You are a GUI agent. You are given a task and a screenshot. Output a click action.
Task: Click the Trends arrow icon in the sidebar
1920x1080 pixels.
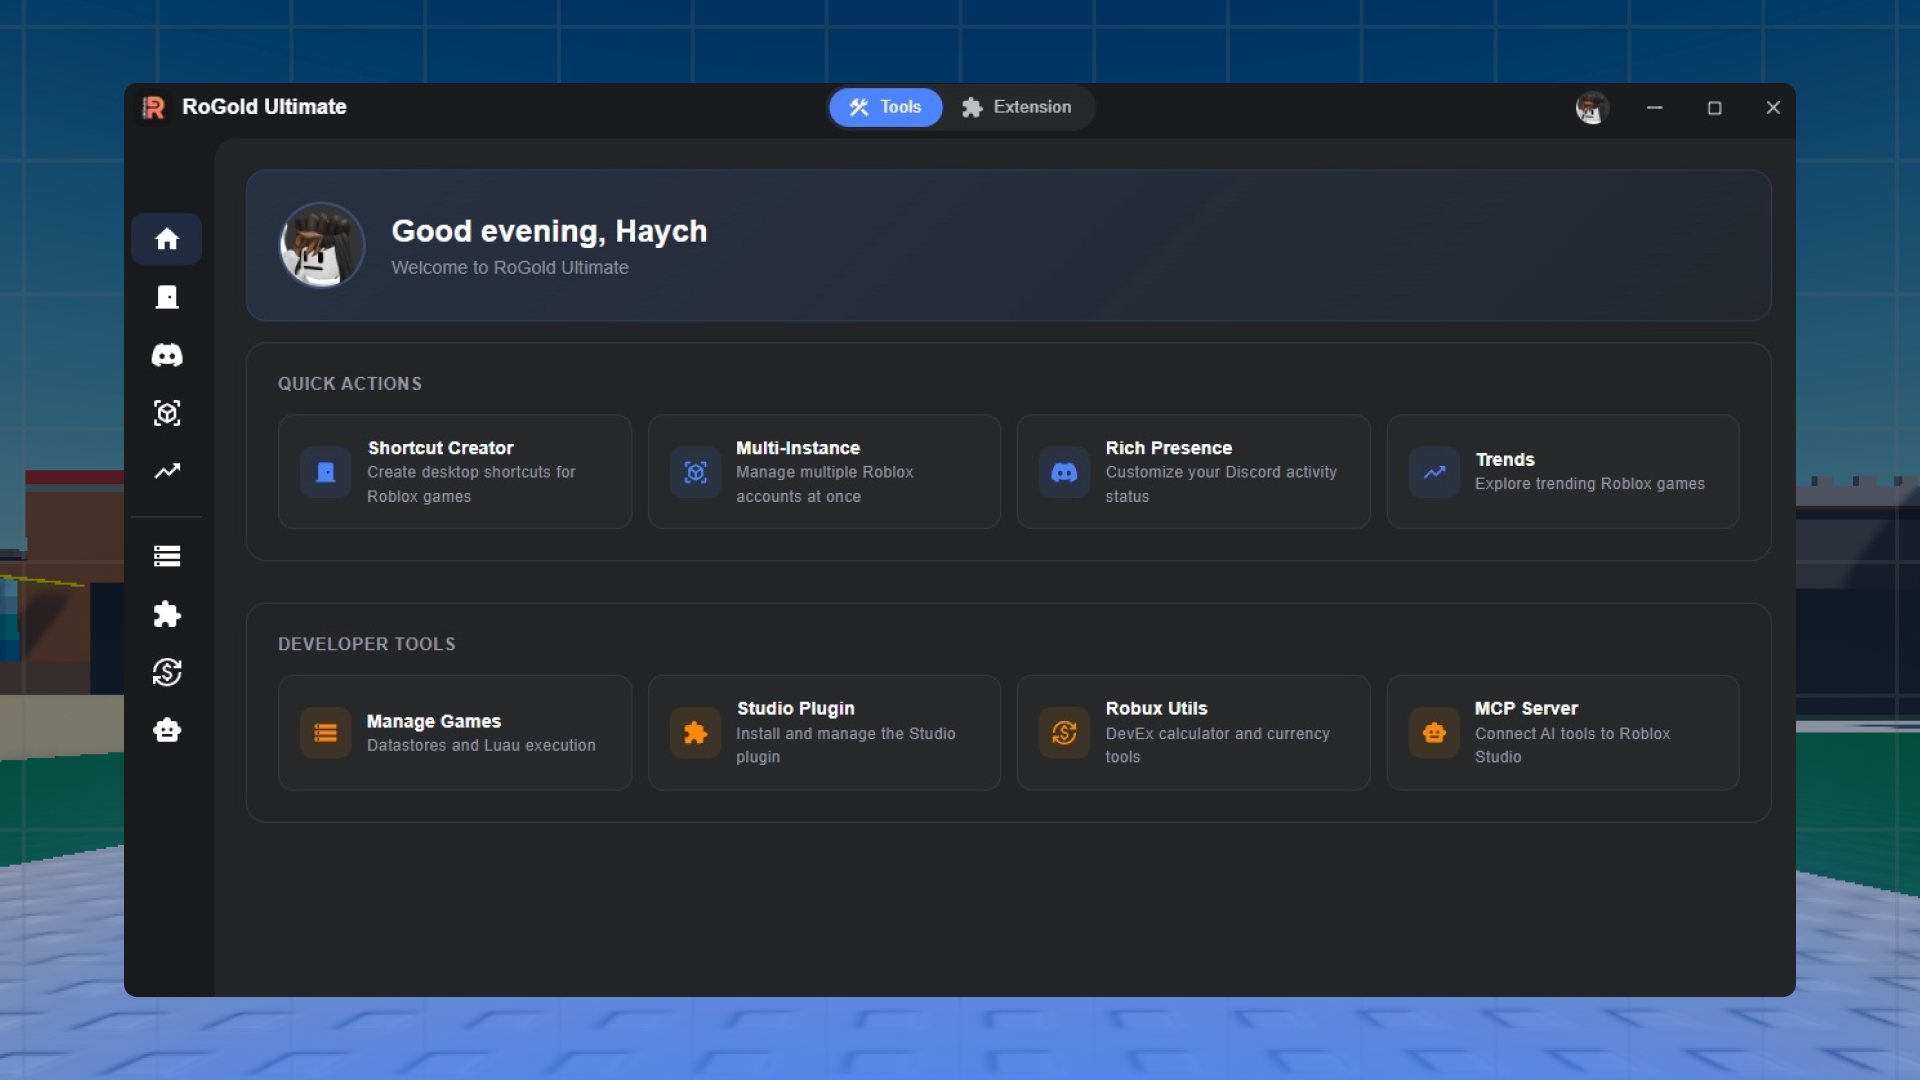tap(167, 471)
